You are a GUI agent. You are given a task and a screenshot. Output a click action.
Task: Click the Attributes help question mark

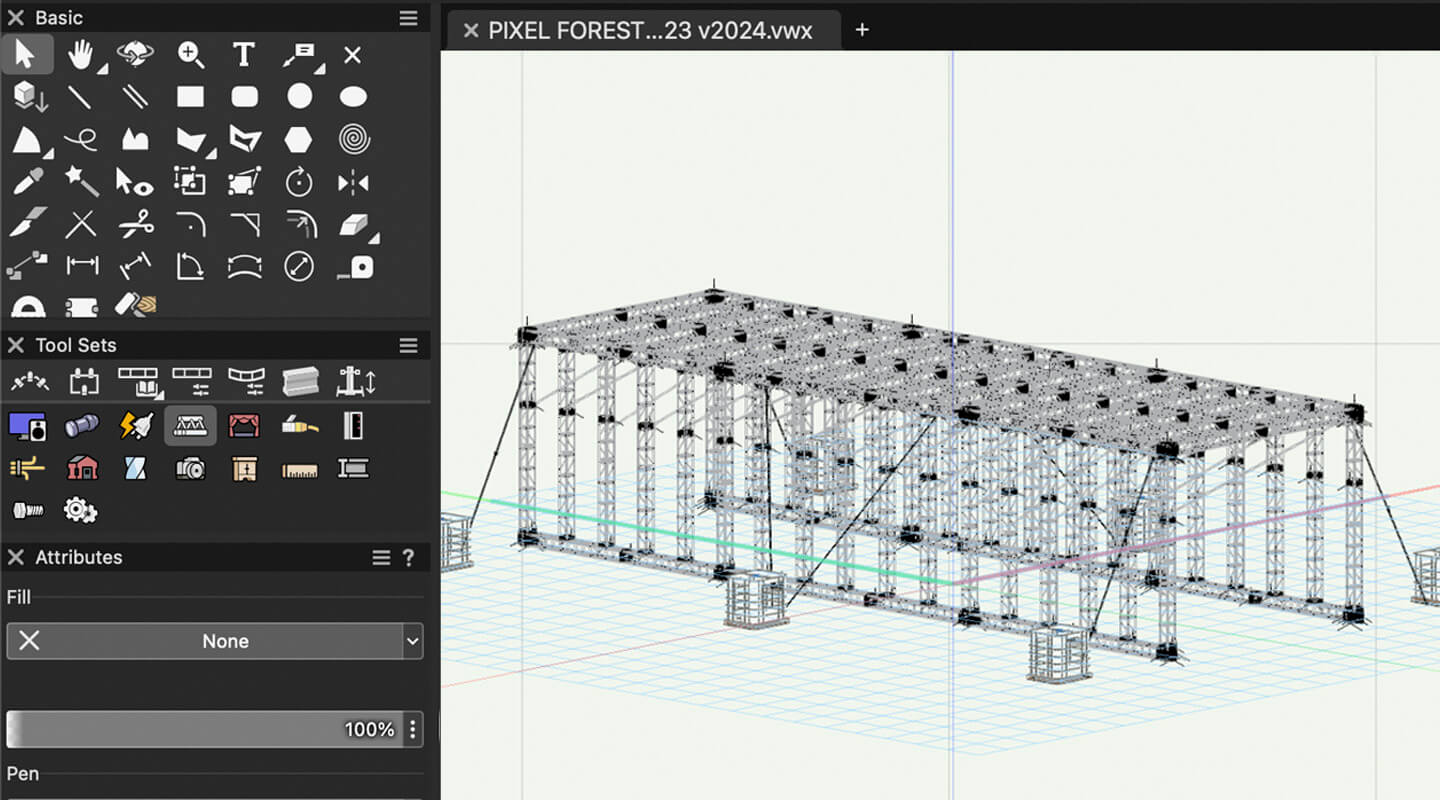click(x=408, y=558)
